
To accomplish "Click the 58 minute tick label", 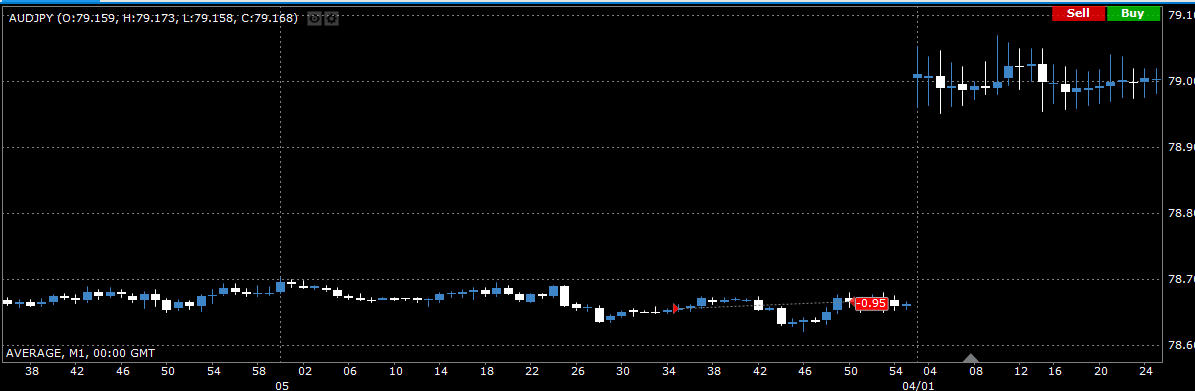I will coord(259,371).
